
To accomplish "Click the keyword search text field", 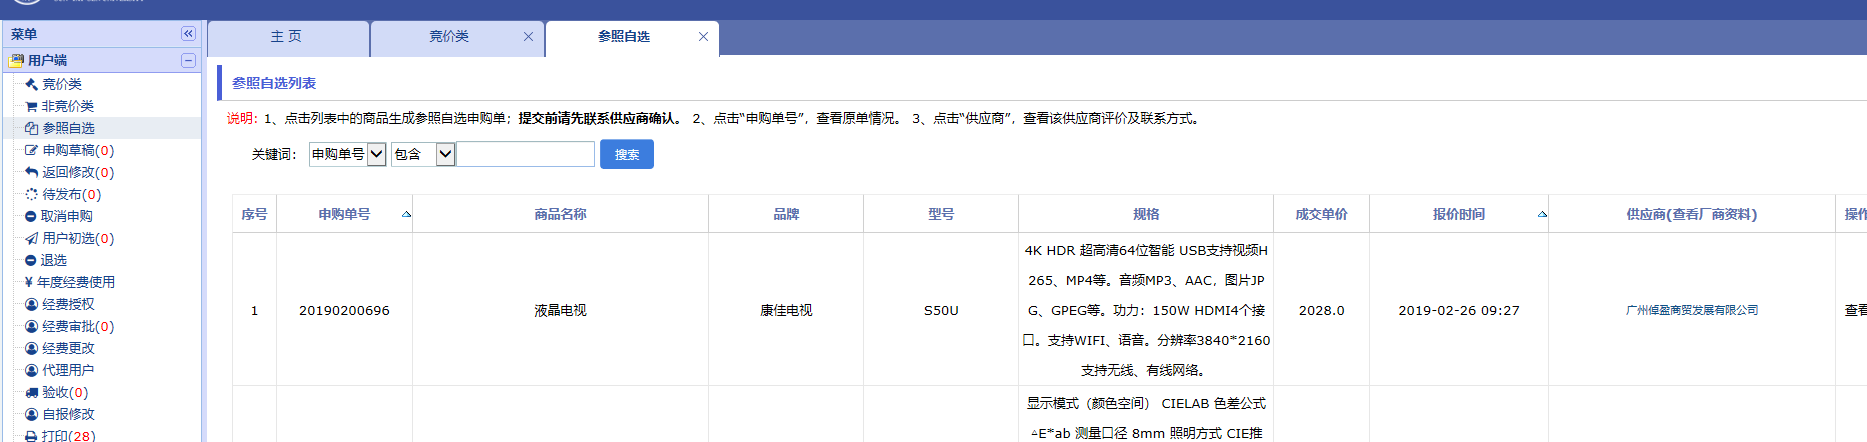I will pyautogui.click(x=526, y=154).
